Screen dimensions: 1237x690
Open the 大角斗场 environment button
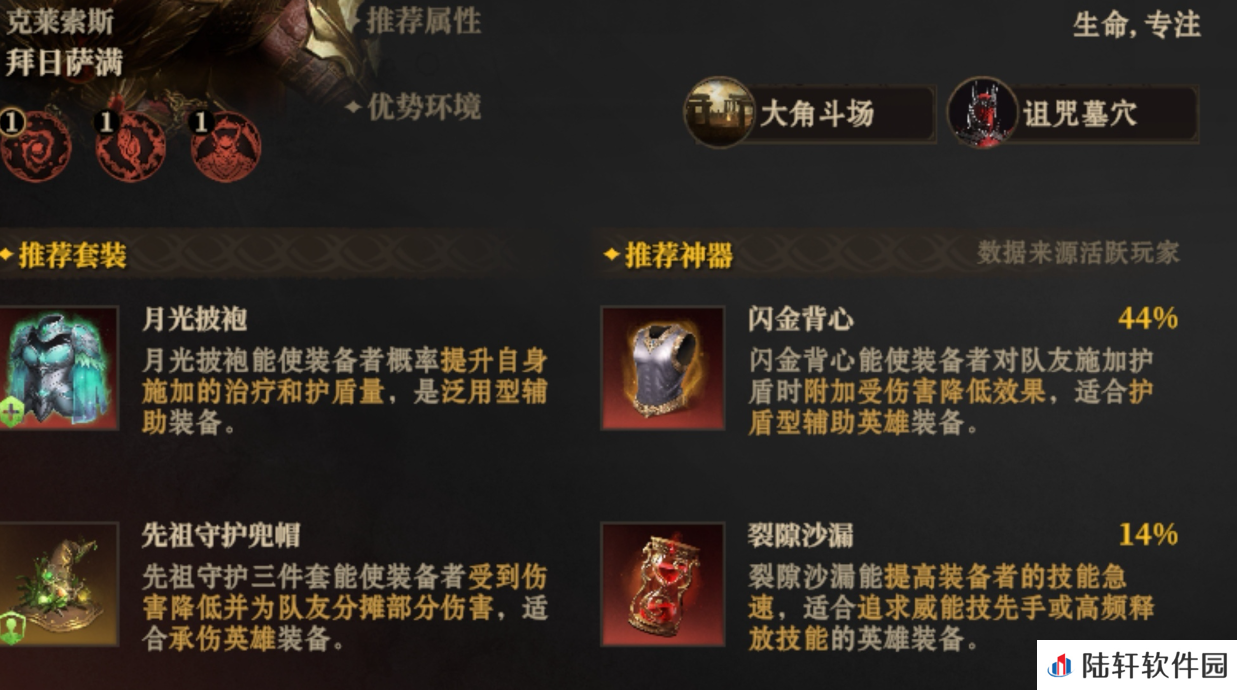pyautogui.click(x=810, y=113)
